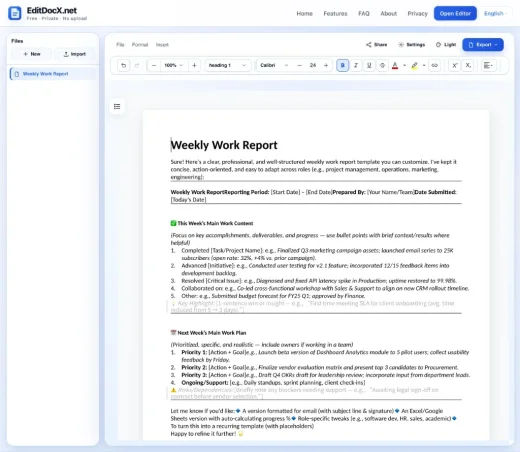
Task: Click the 'Files' panel title
Action: coord(17,41)
